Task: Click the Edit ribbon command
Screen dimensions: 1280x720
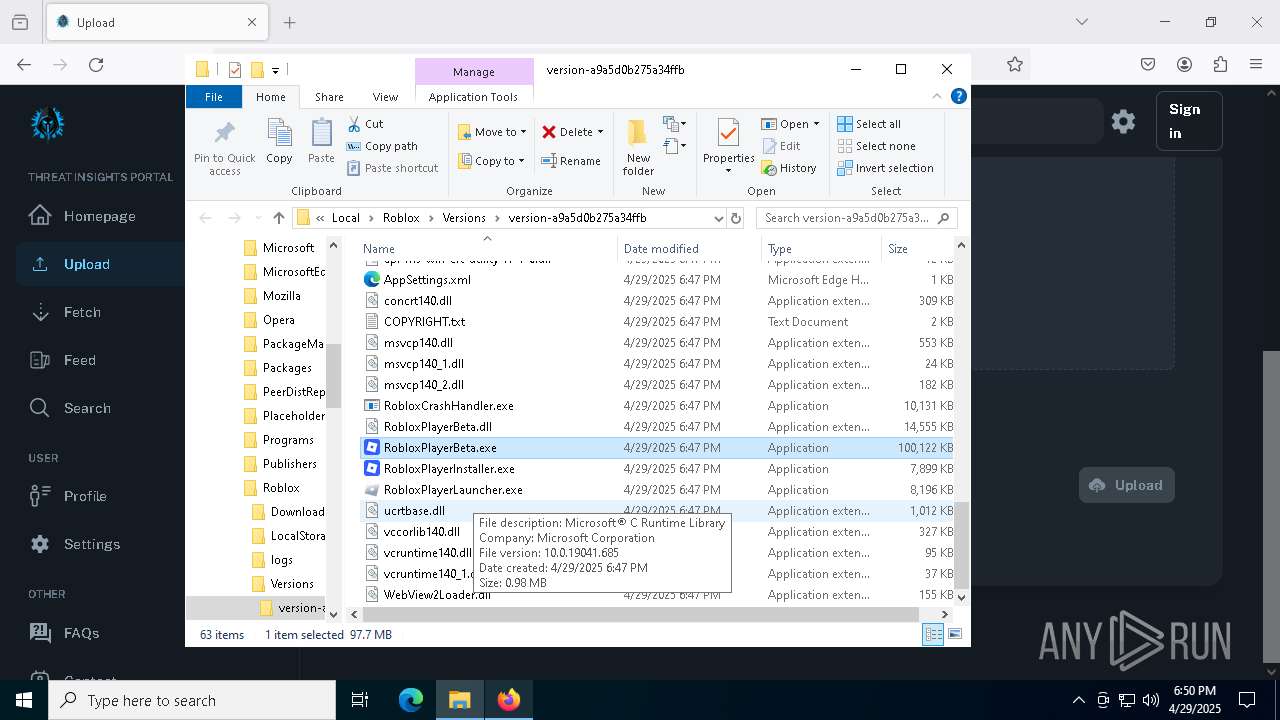Action: (780, 146)
